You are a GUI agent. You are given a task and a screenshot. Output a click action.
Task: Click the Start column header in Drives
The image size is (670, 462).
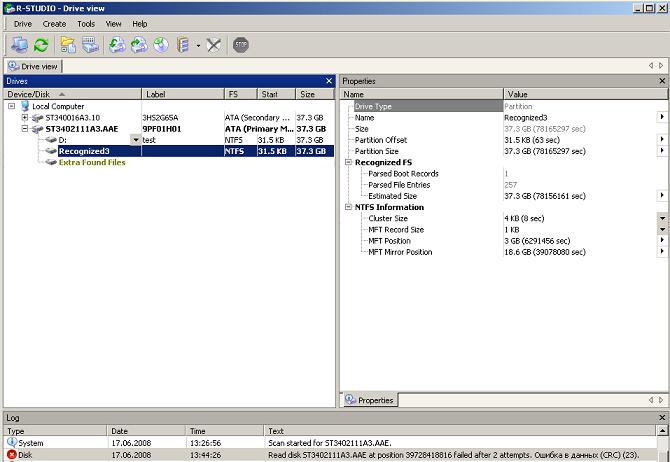[276, 94]
